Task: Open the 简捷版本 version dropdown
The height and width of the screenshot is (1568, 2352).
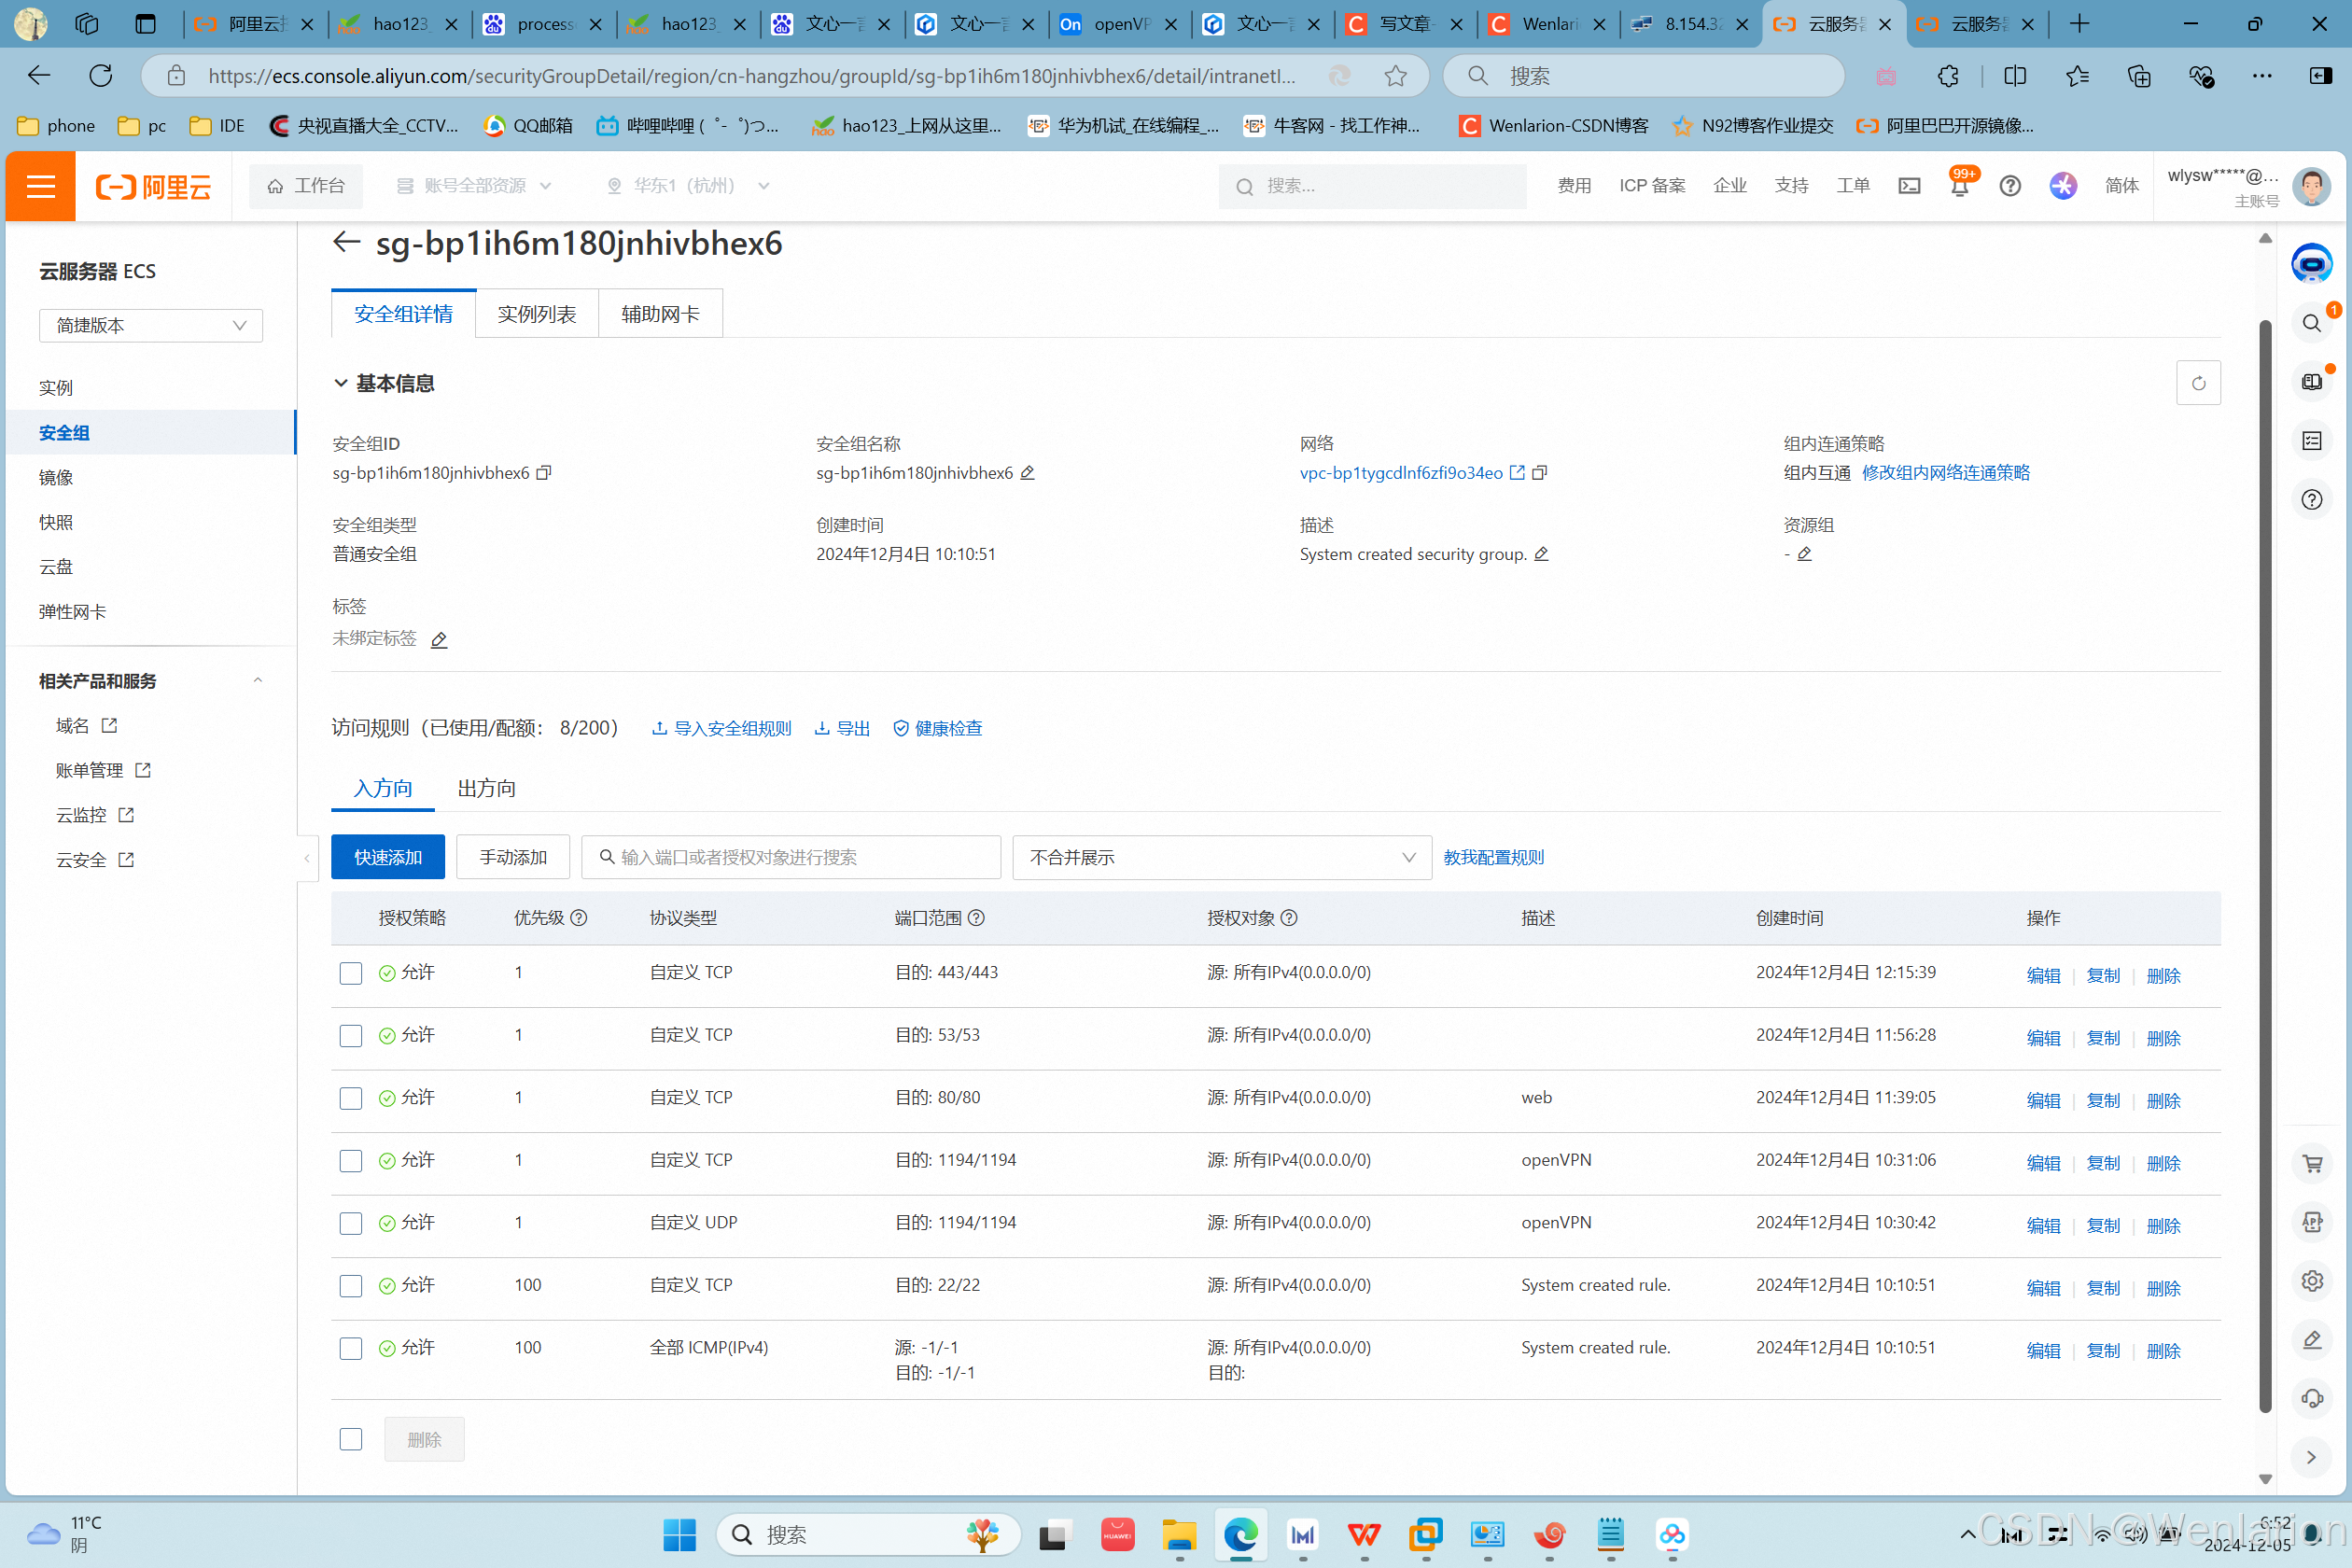Action: [x=151, y=326]
